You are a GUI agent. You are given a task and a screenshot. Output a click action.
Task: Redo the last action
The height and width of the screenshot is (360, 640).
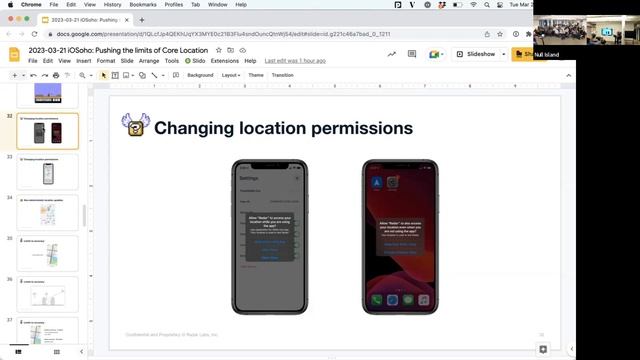tap(44, 75)
